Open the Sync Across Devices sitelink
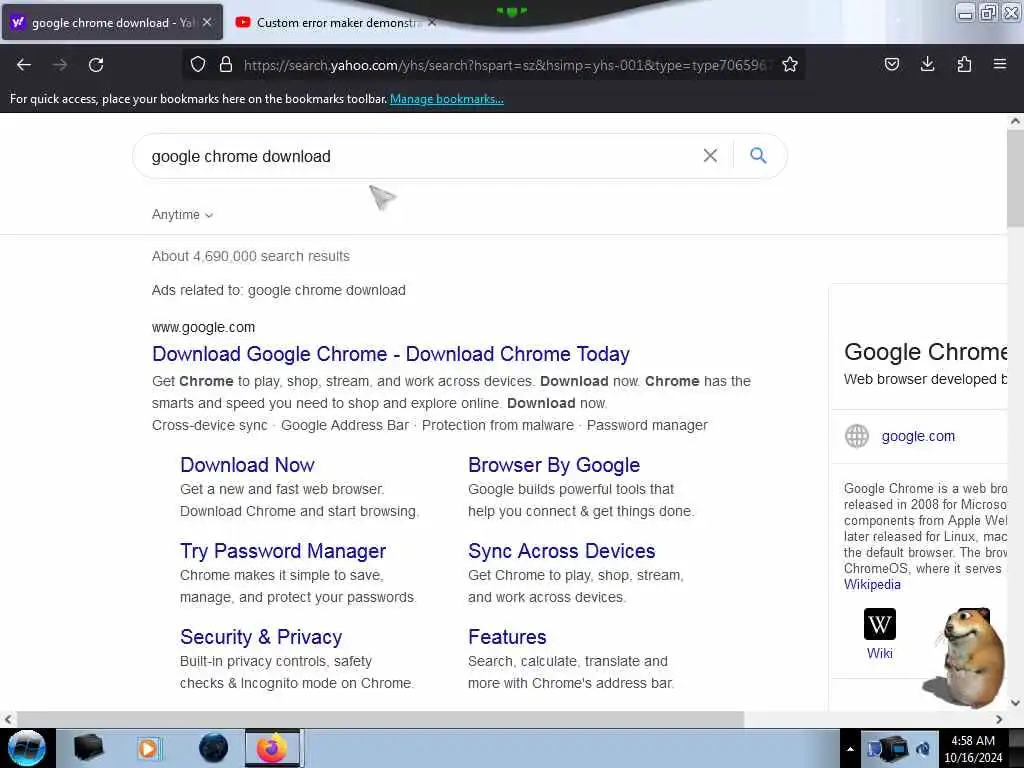The height and width of the screenshot is (768, 1024). (x=561, y=551)
